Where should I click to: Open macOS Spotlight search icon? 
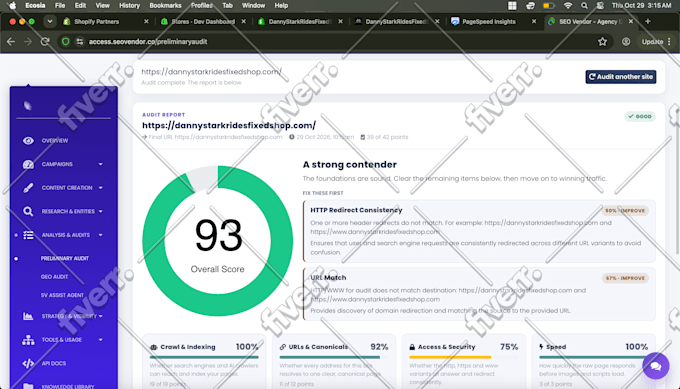click(584, 6)
